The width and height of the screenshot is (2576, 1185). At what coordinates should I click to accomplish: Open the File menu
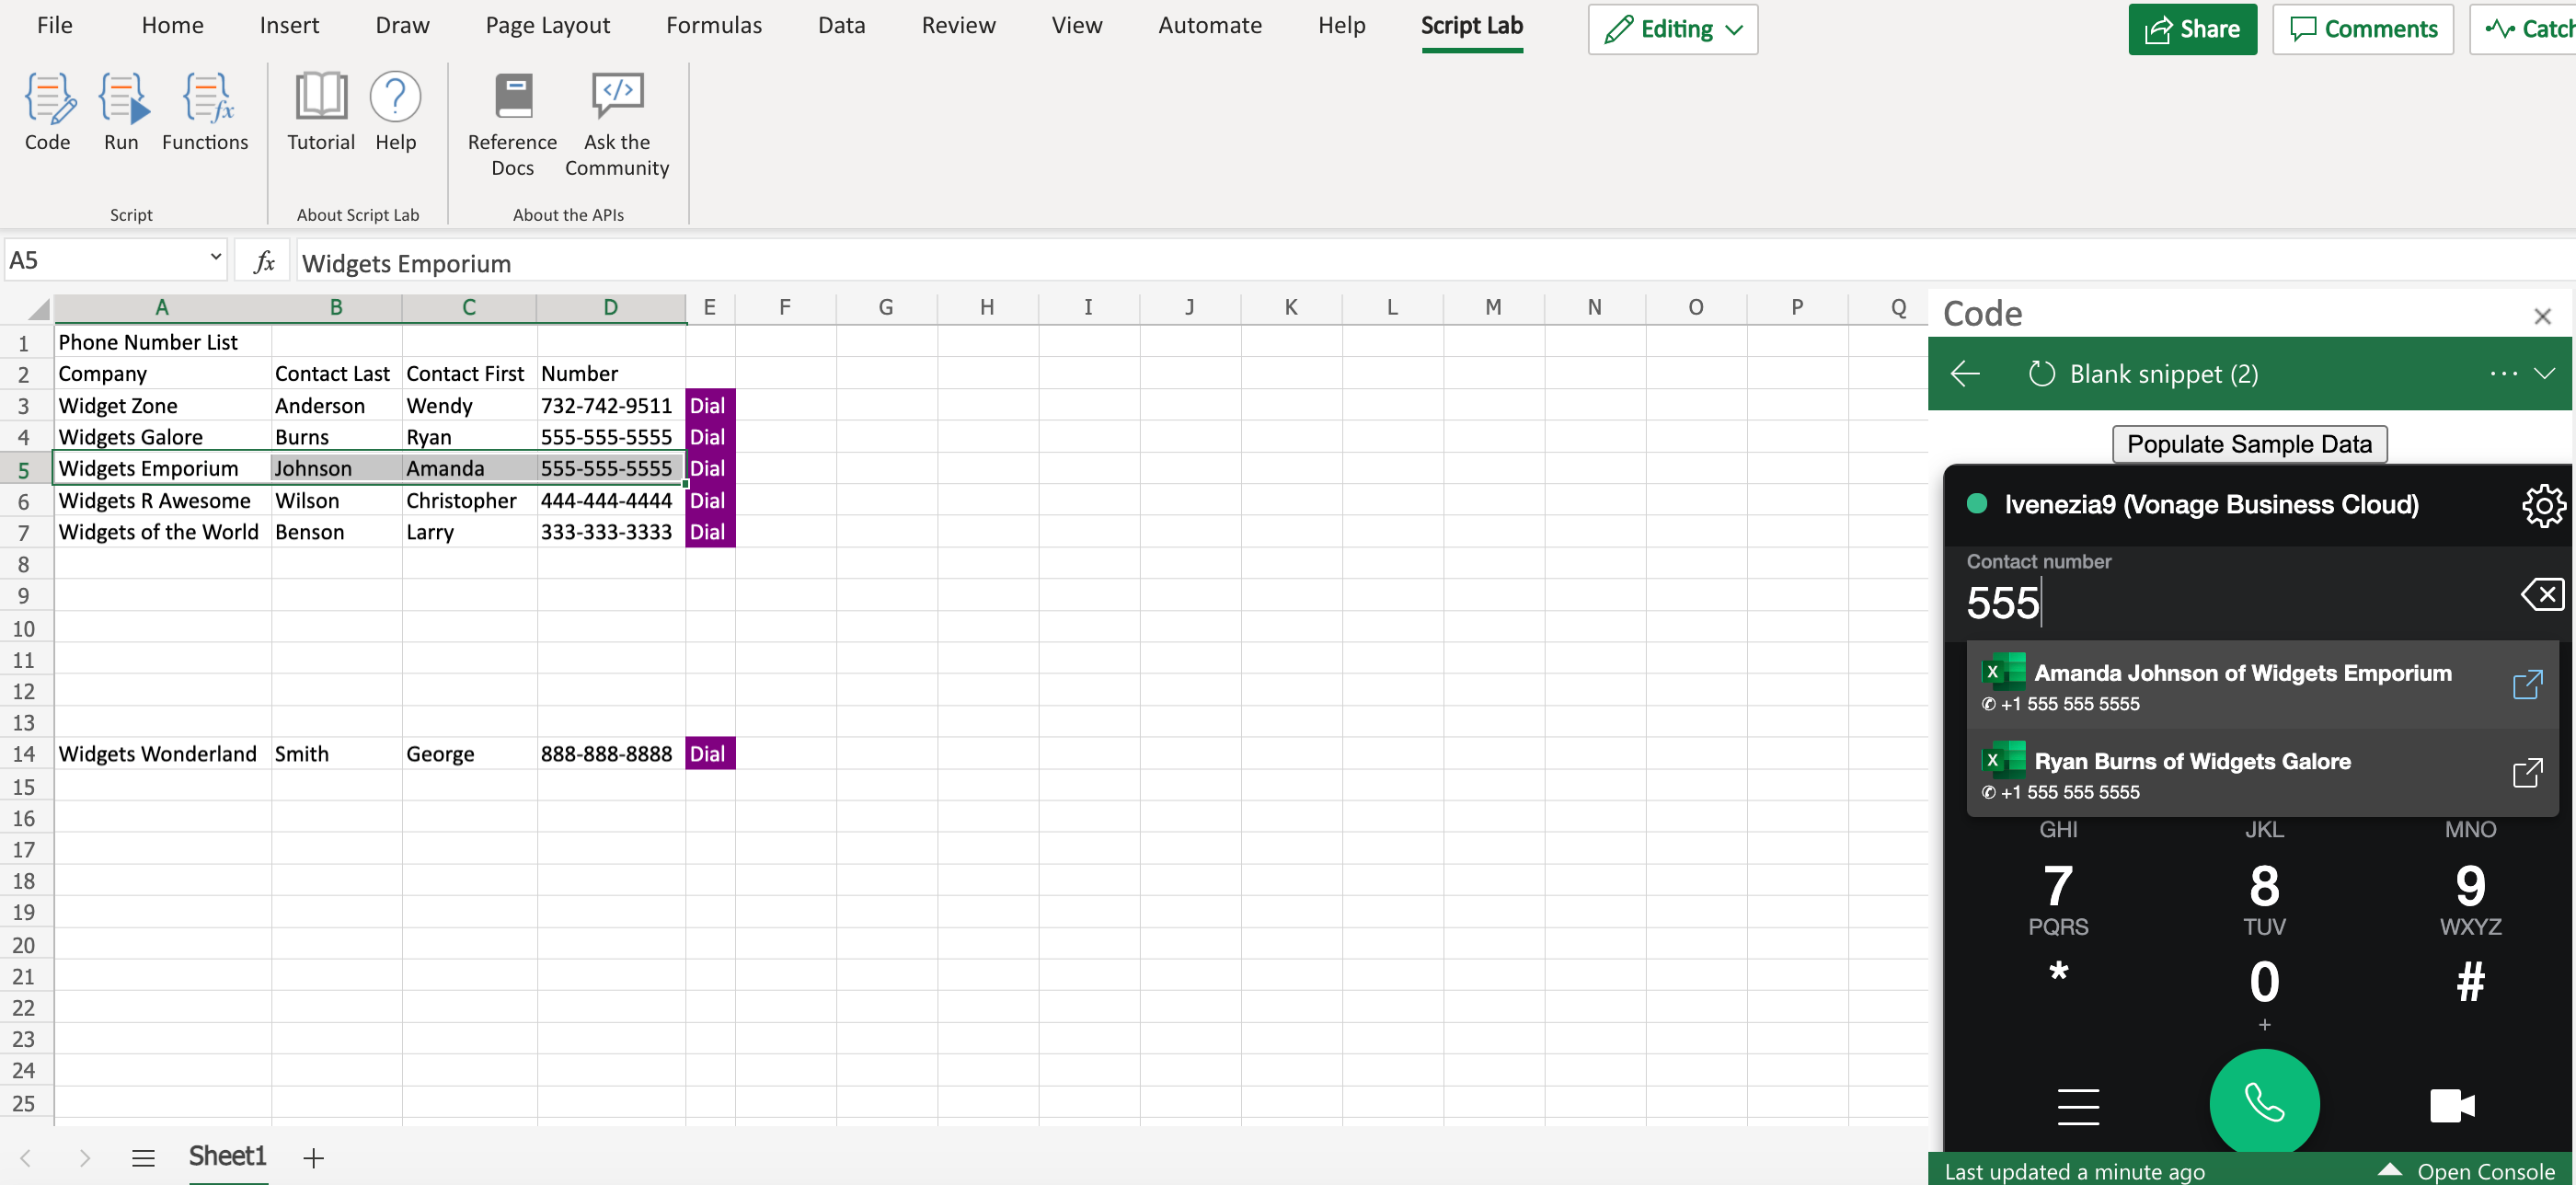(x=55, y=25)
